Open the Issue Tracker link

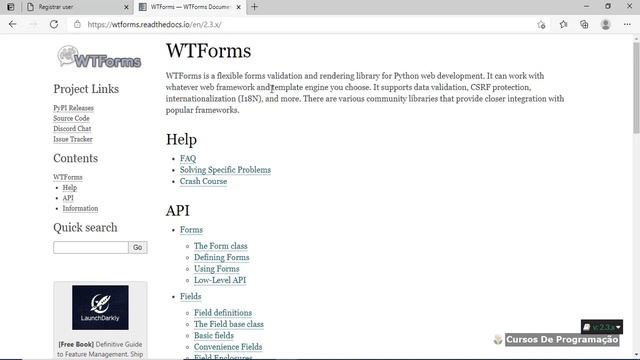[73, 139]
